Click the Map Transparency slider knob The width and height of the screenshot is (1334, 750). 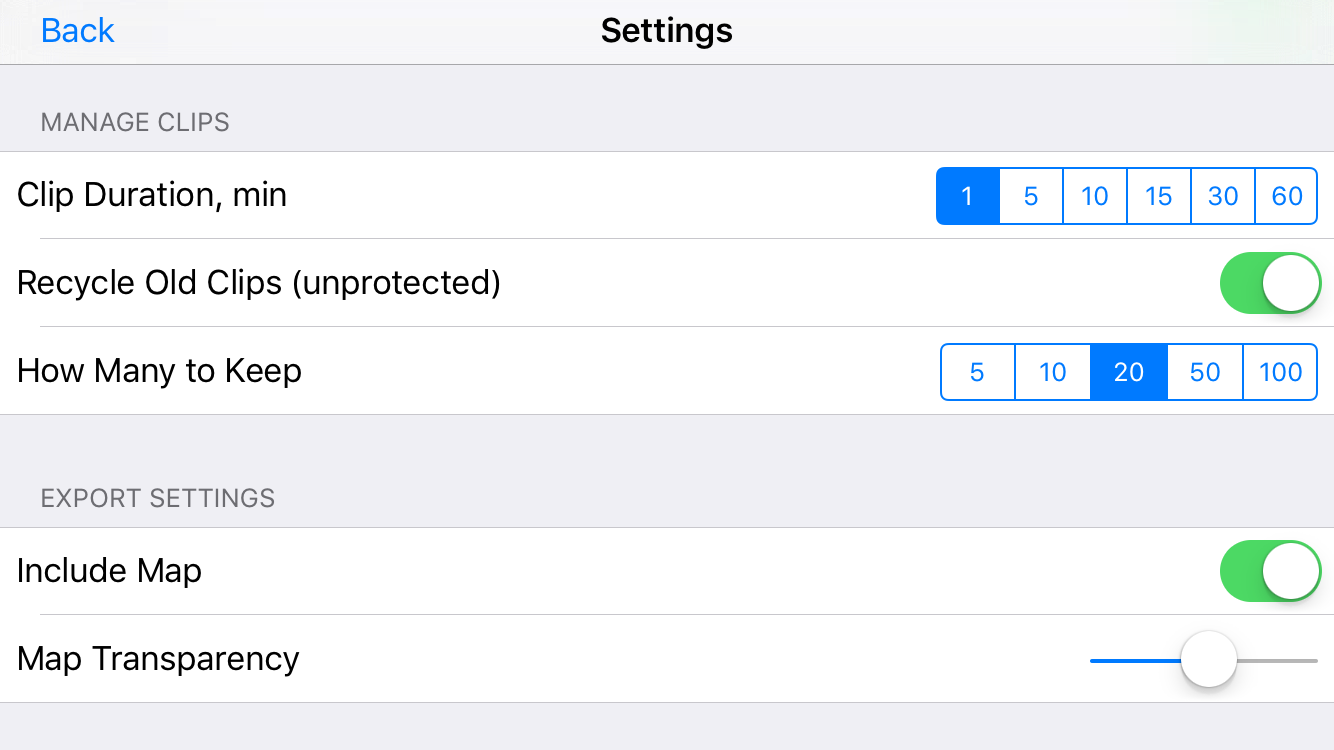(x=1209, y=660)
